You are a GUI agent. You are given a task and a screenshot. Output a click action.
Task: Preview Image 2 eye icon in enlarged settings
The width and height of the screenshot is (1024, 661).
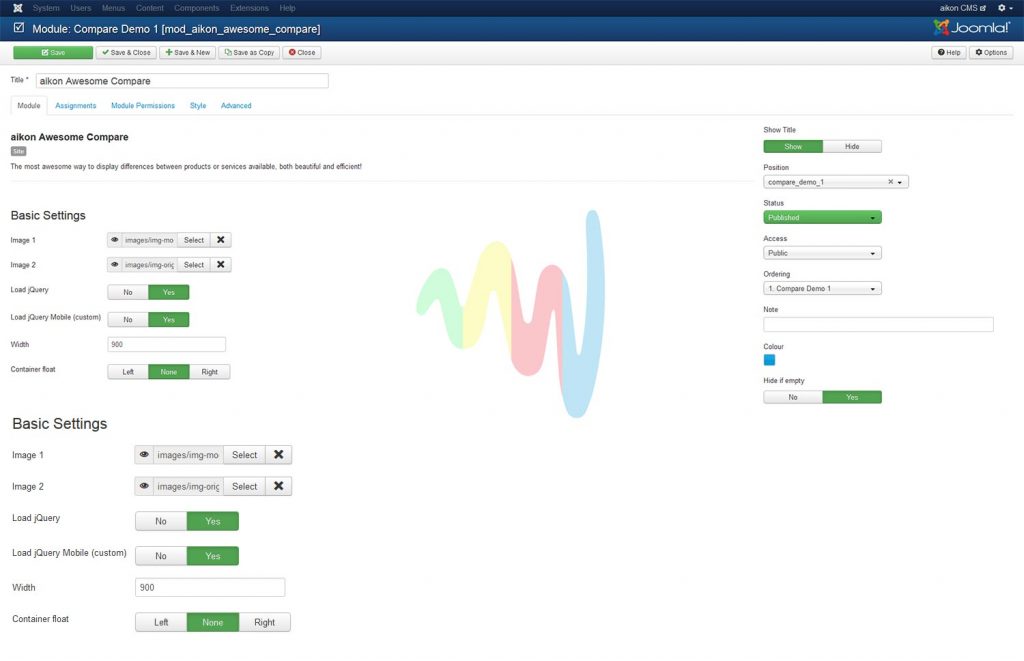[144, 486]
